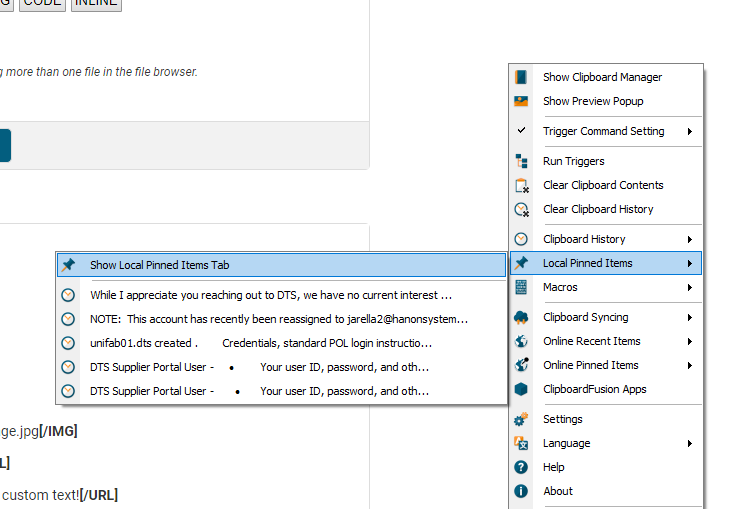Open the Online Pinned Items menu entry
The image size is (737, 509).
click(590, 365)
